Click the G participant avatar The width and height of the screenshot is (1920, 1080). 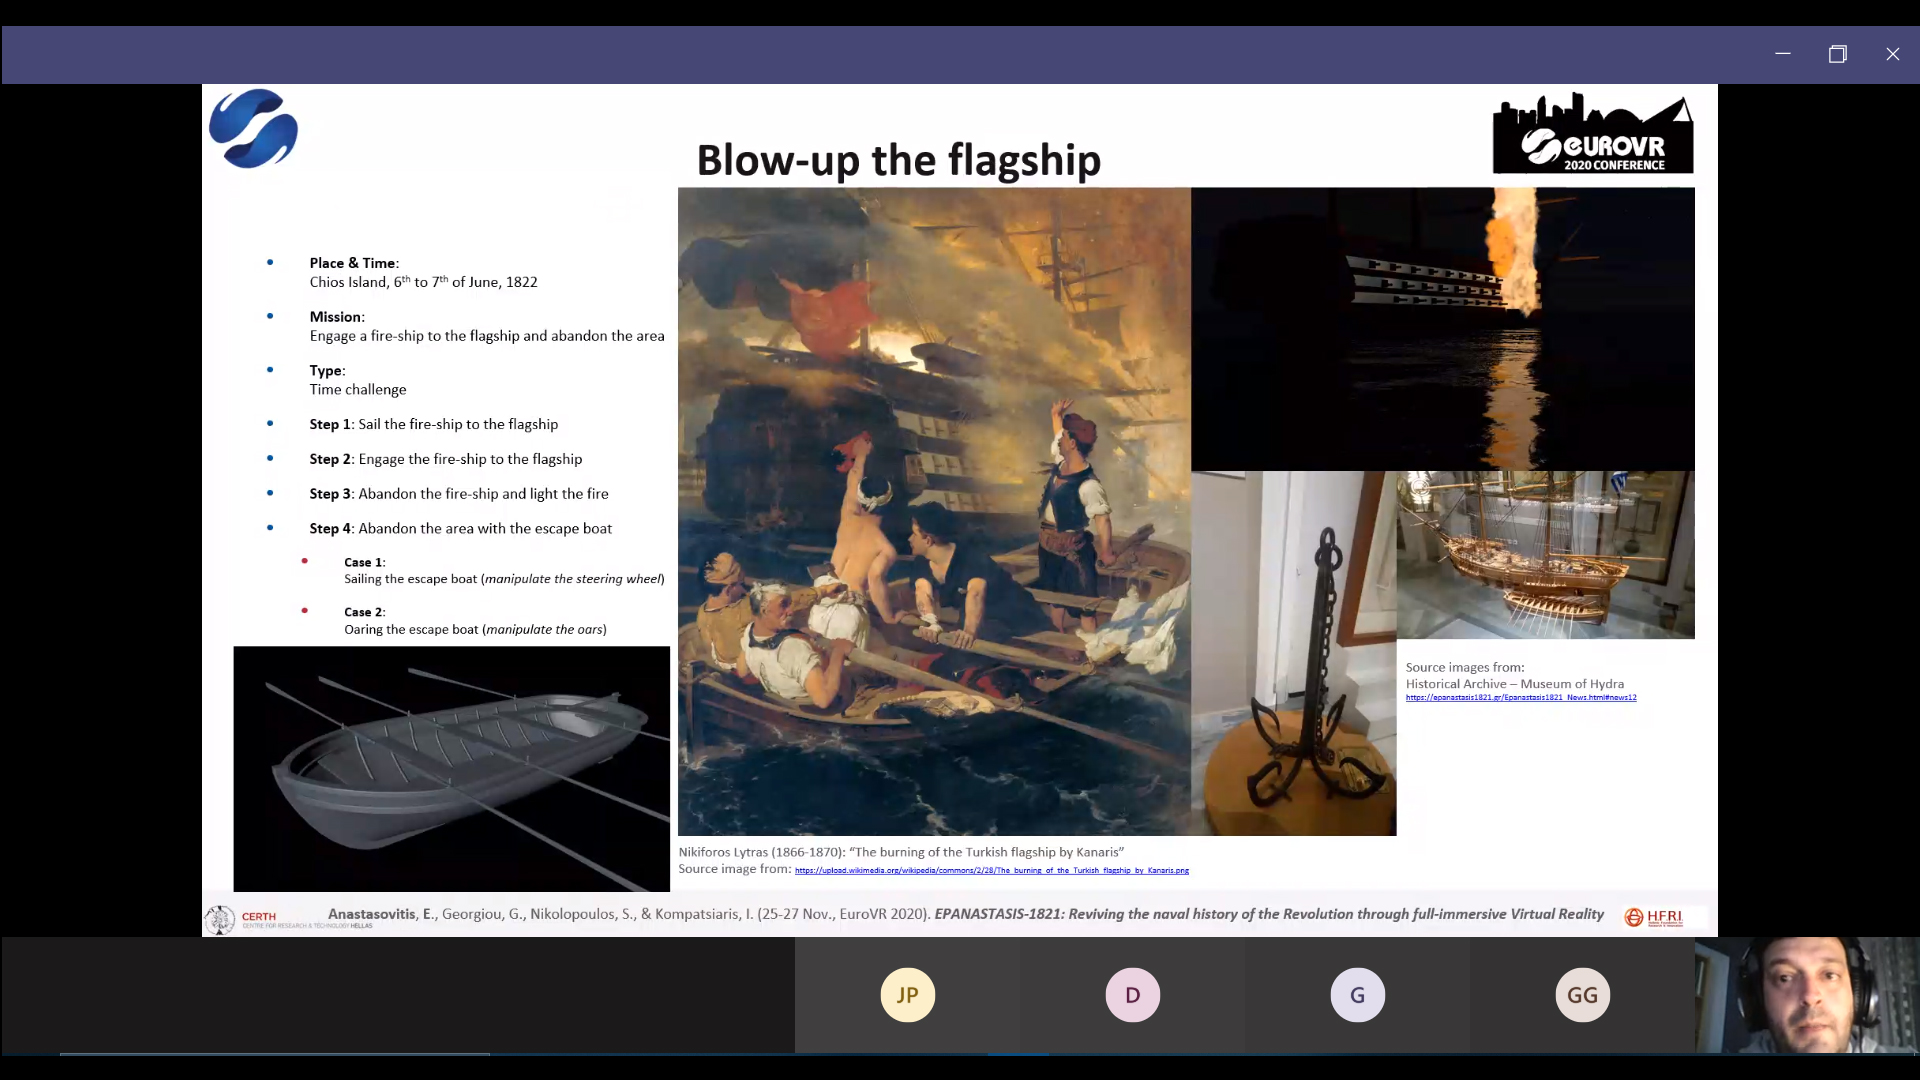[1357, 995]
